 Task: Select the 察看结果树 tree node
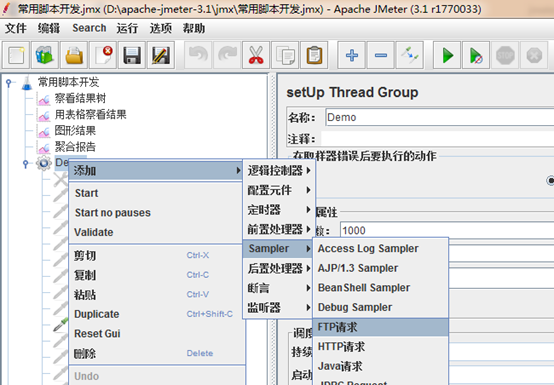coord(80,98)
